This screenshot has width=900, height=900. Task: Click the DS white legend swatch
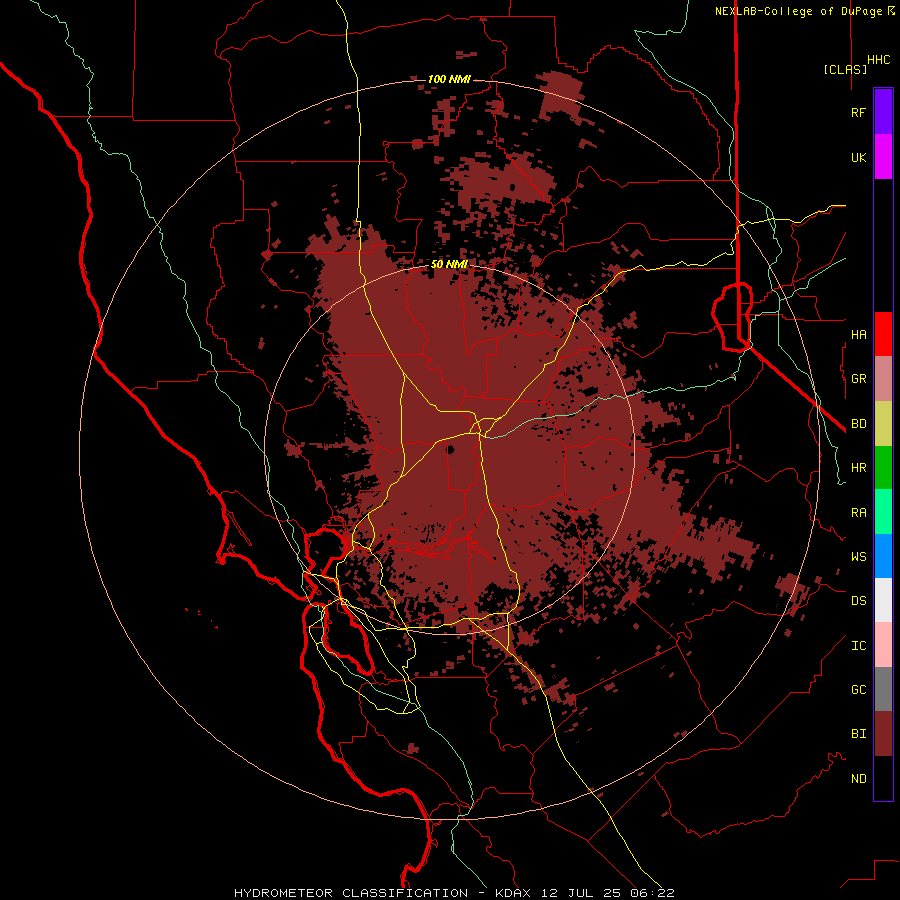coord(883,600)
